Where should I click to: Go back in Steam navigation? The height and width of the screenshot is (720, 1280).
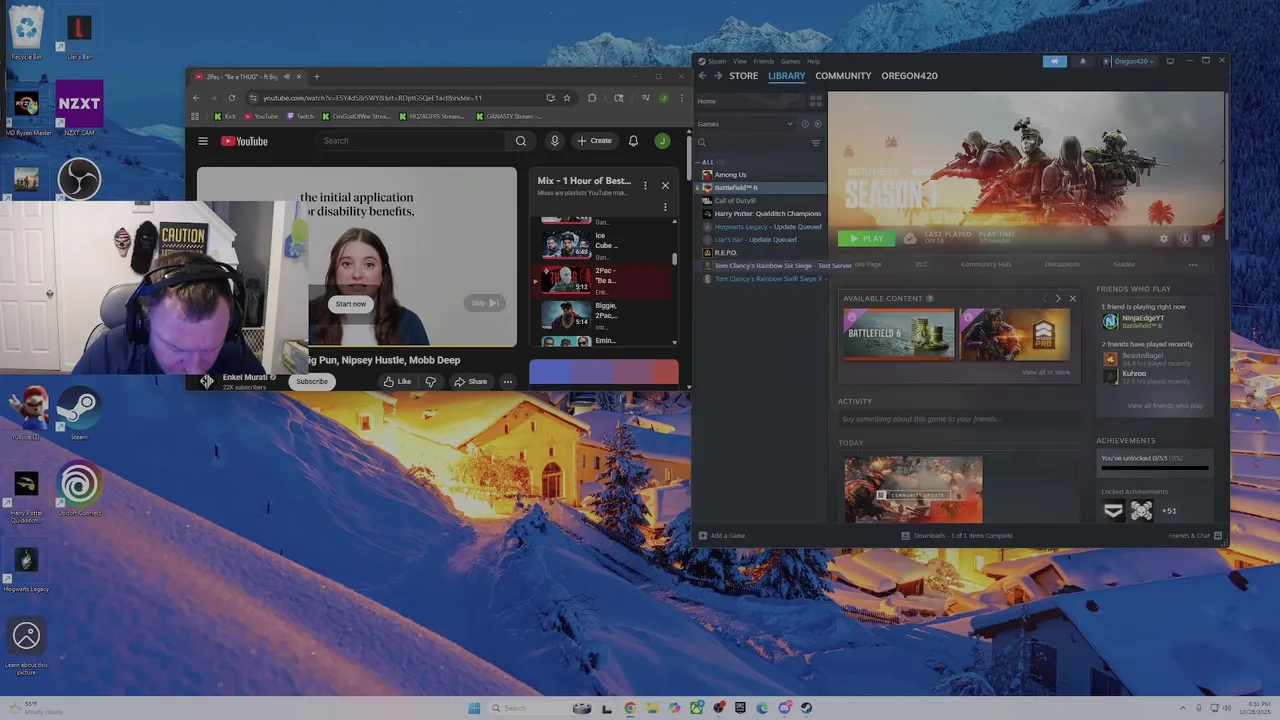click(x=702, y=76)
